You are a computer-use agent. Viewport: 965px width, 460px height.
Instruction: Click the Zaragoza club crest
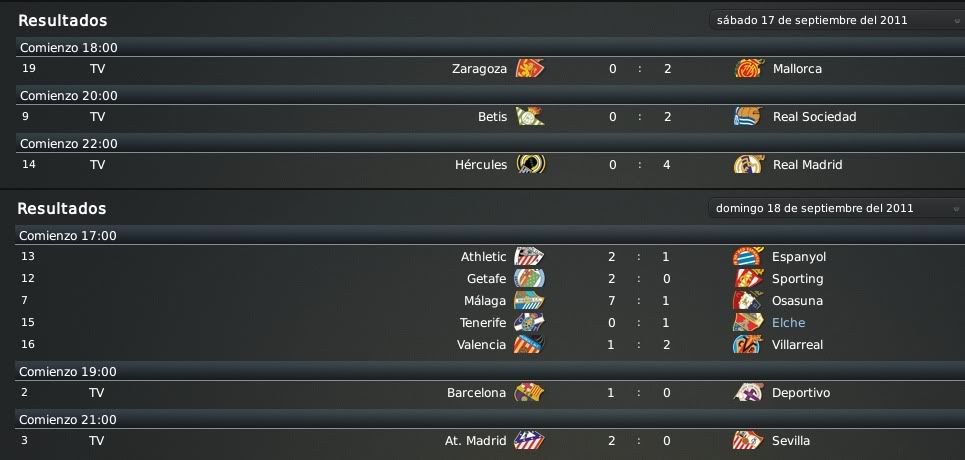pos(530,68)
